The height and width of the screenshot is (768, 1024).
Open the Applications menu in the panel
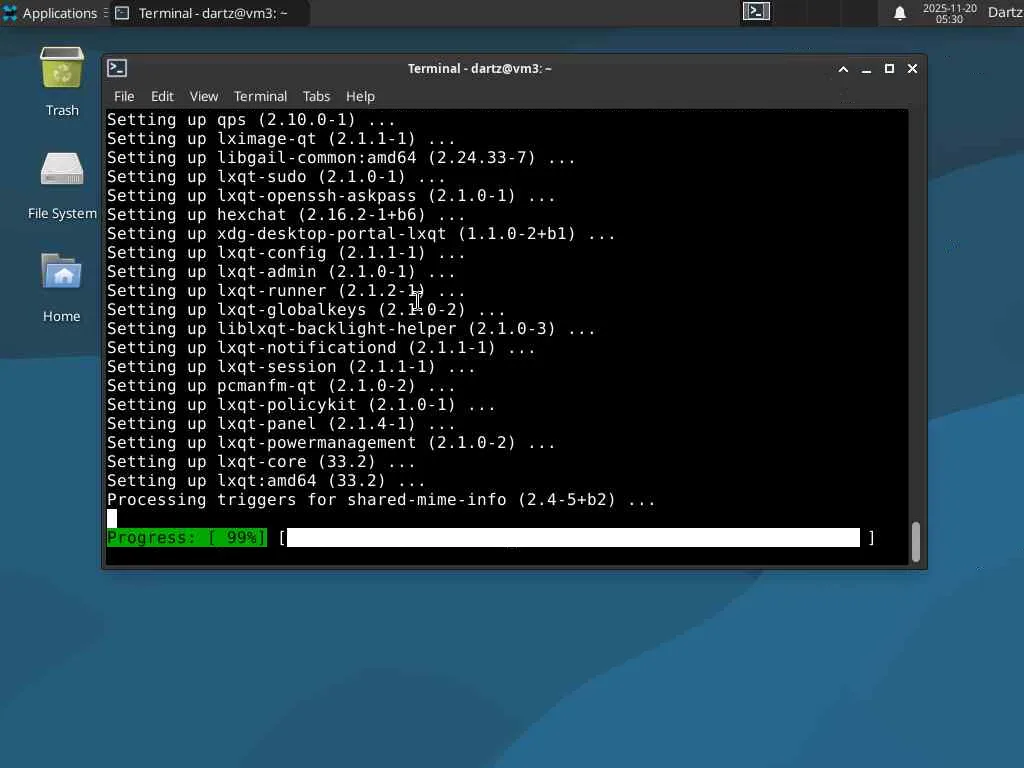[51, 13]
